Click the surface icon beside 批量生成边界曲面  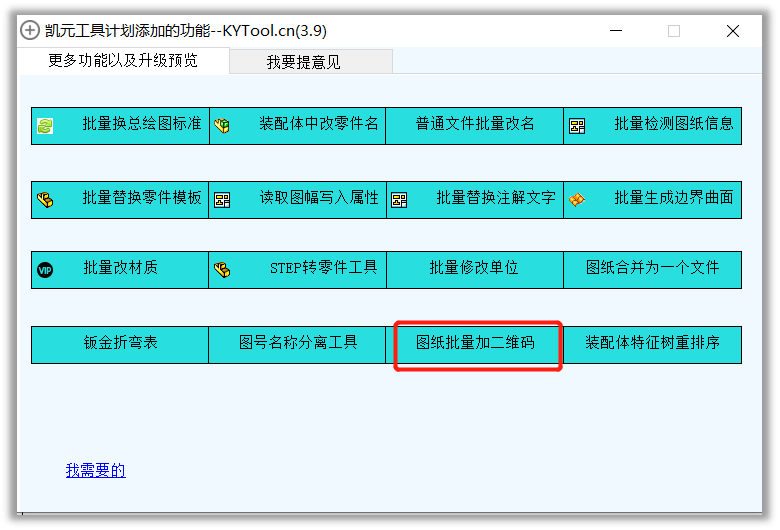pos(577,200)
